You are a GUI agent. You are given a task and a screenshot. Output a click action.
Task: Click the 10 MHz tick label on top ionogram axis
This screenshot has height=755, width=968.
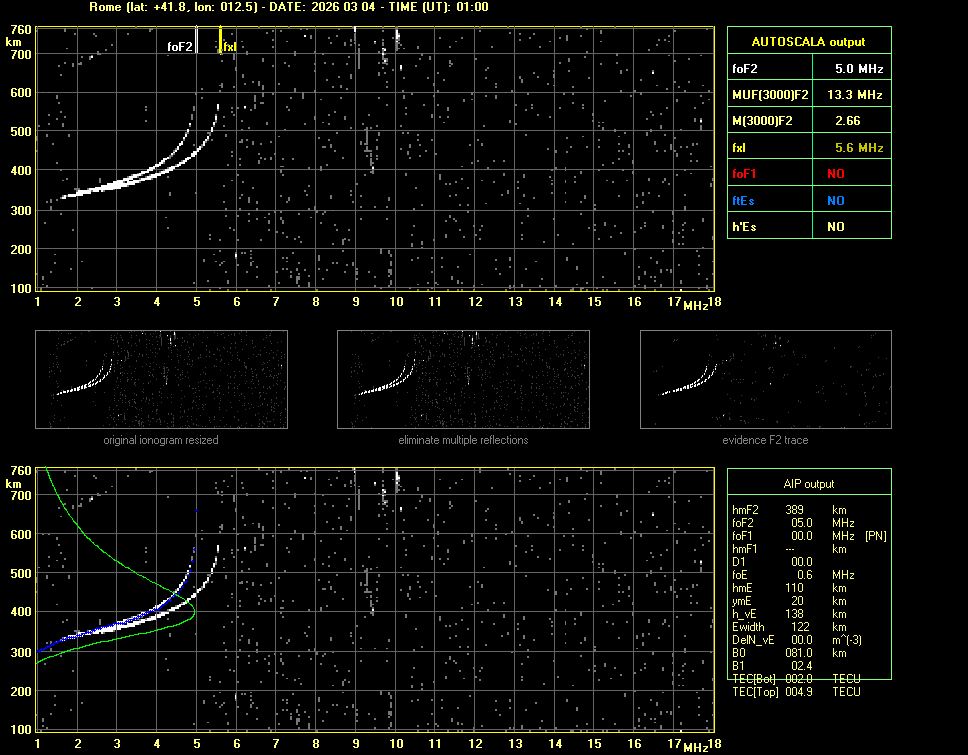[396, 302]
